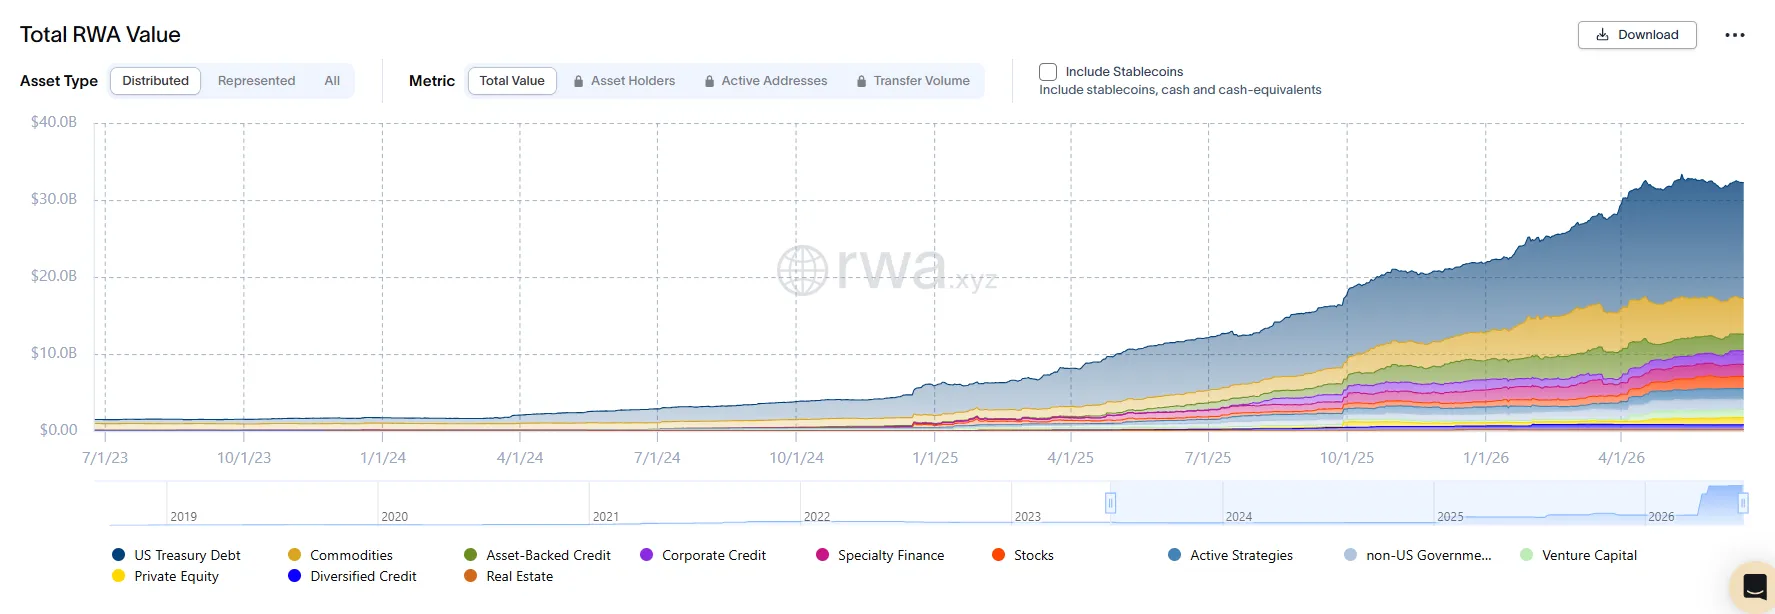The height and width of the screenshot is (614, 1775).
Task: Toggle Asset-Backed Credit legend swatch
Action: [470, 555]
